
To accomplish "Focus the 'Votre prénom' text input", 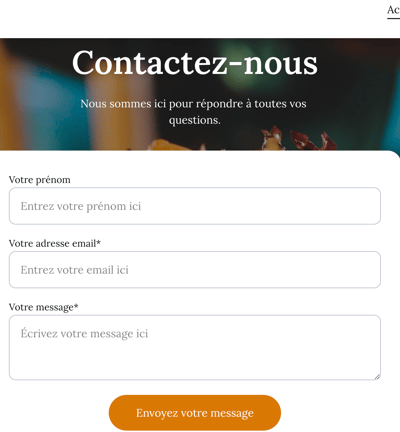I will click(195, 206).
